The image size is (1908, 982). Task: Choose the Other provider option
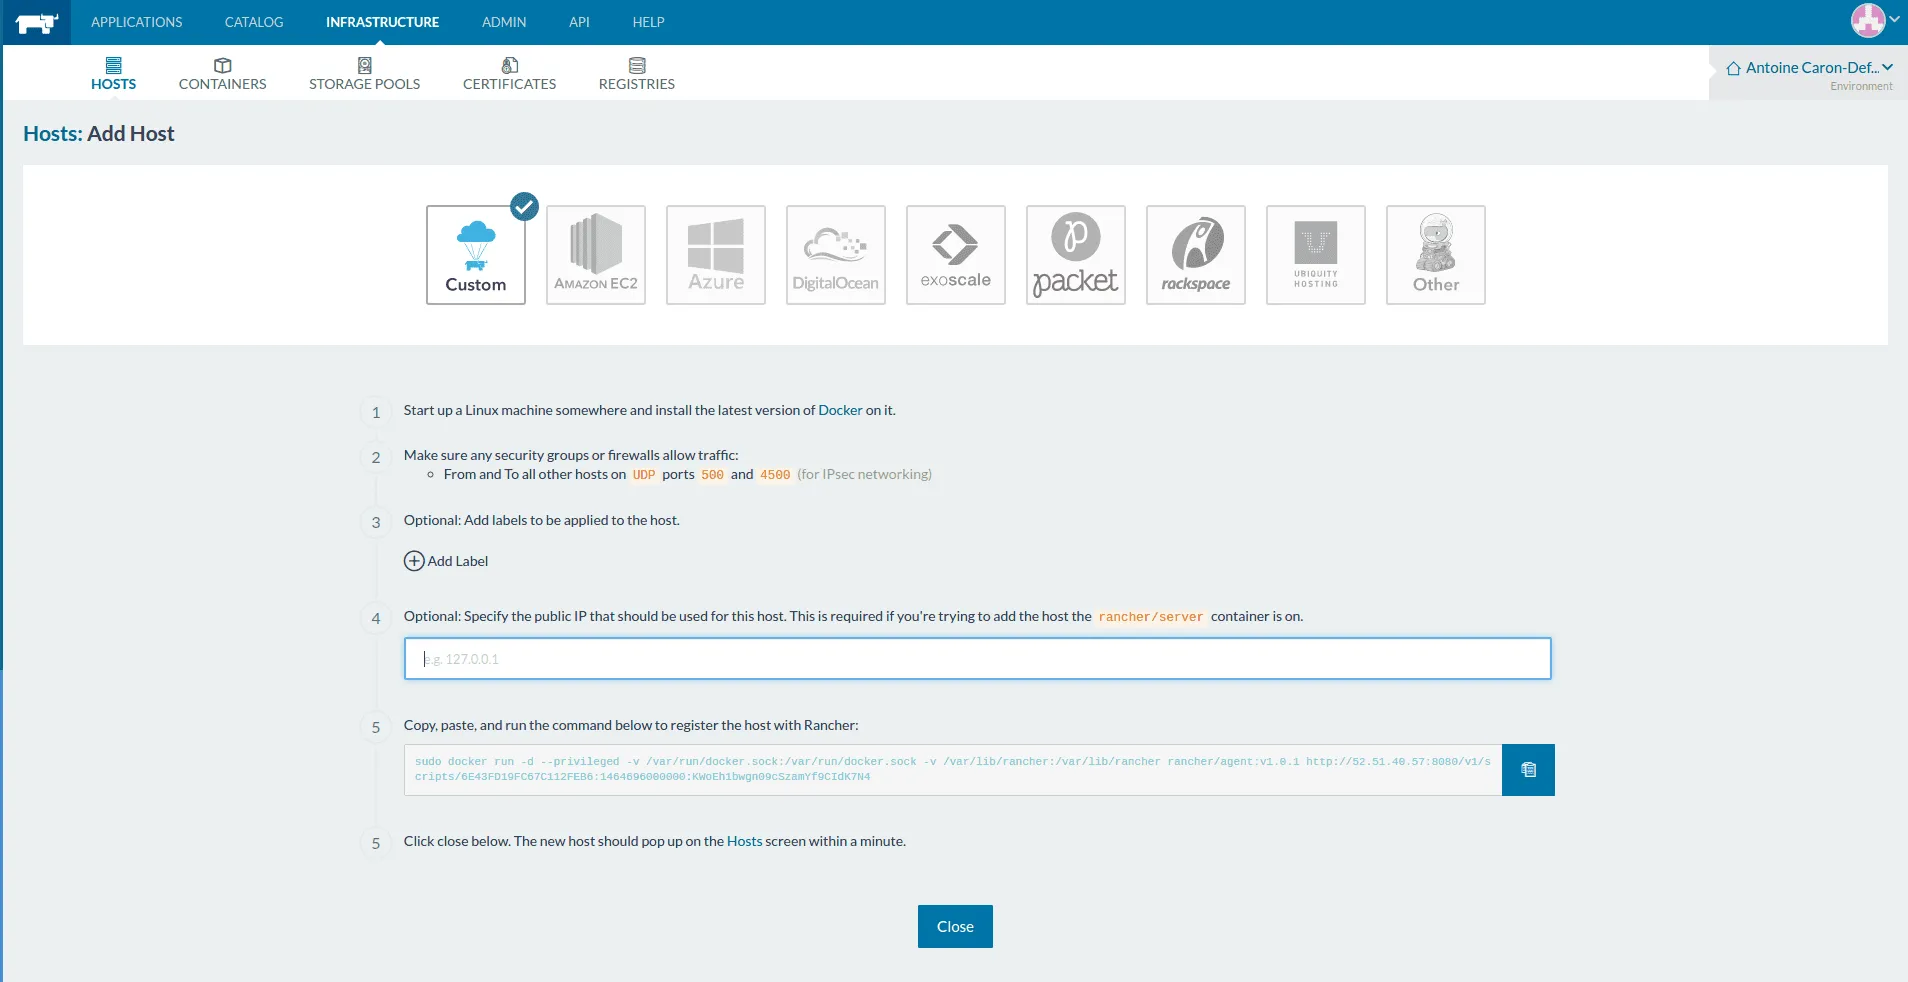(1436, 255)
